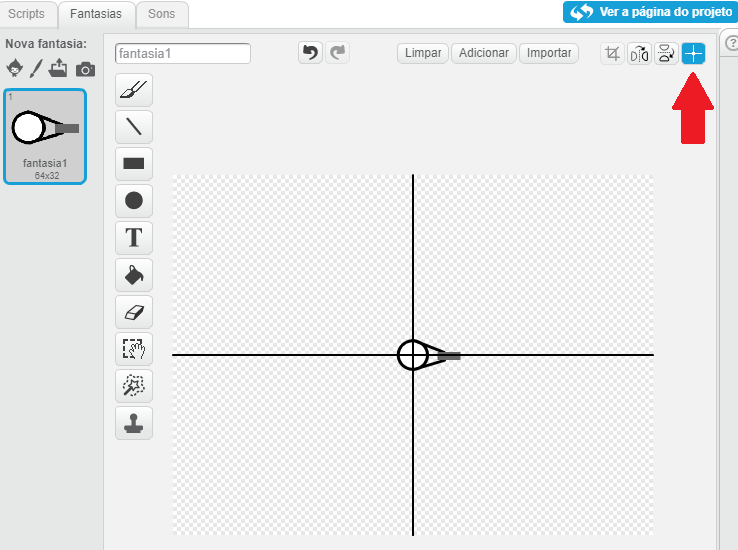Choose the Remove background wand tool
Screen dimensions: 738x550
point(134,386)
